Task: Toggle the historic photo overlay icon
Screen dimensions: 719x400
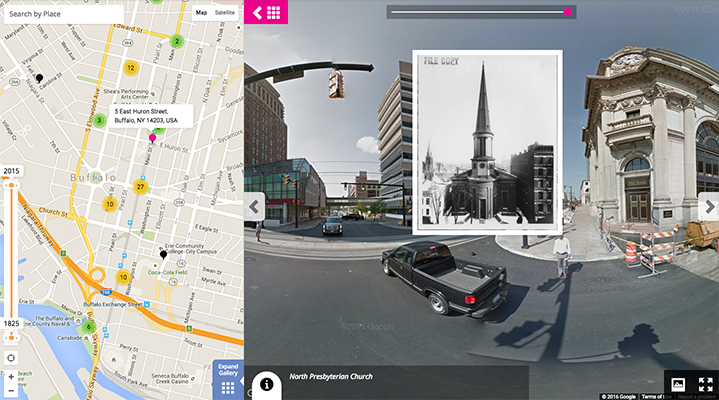Action: (677, 385)
